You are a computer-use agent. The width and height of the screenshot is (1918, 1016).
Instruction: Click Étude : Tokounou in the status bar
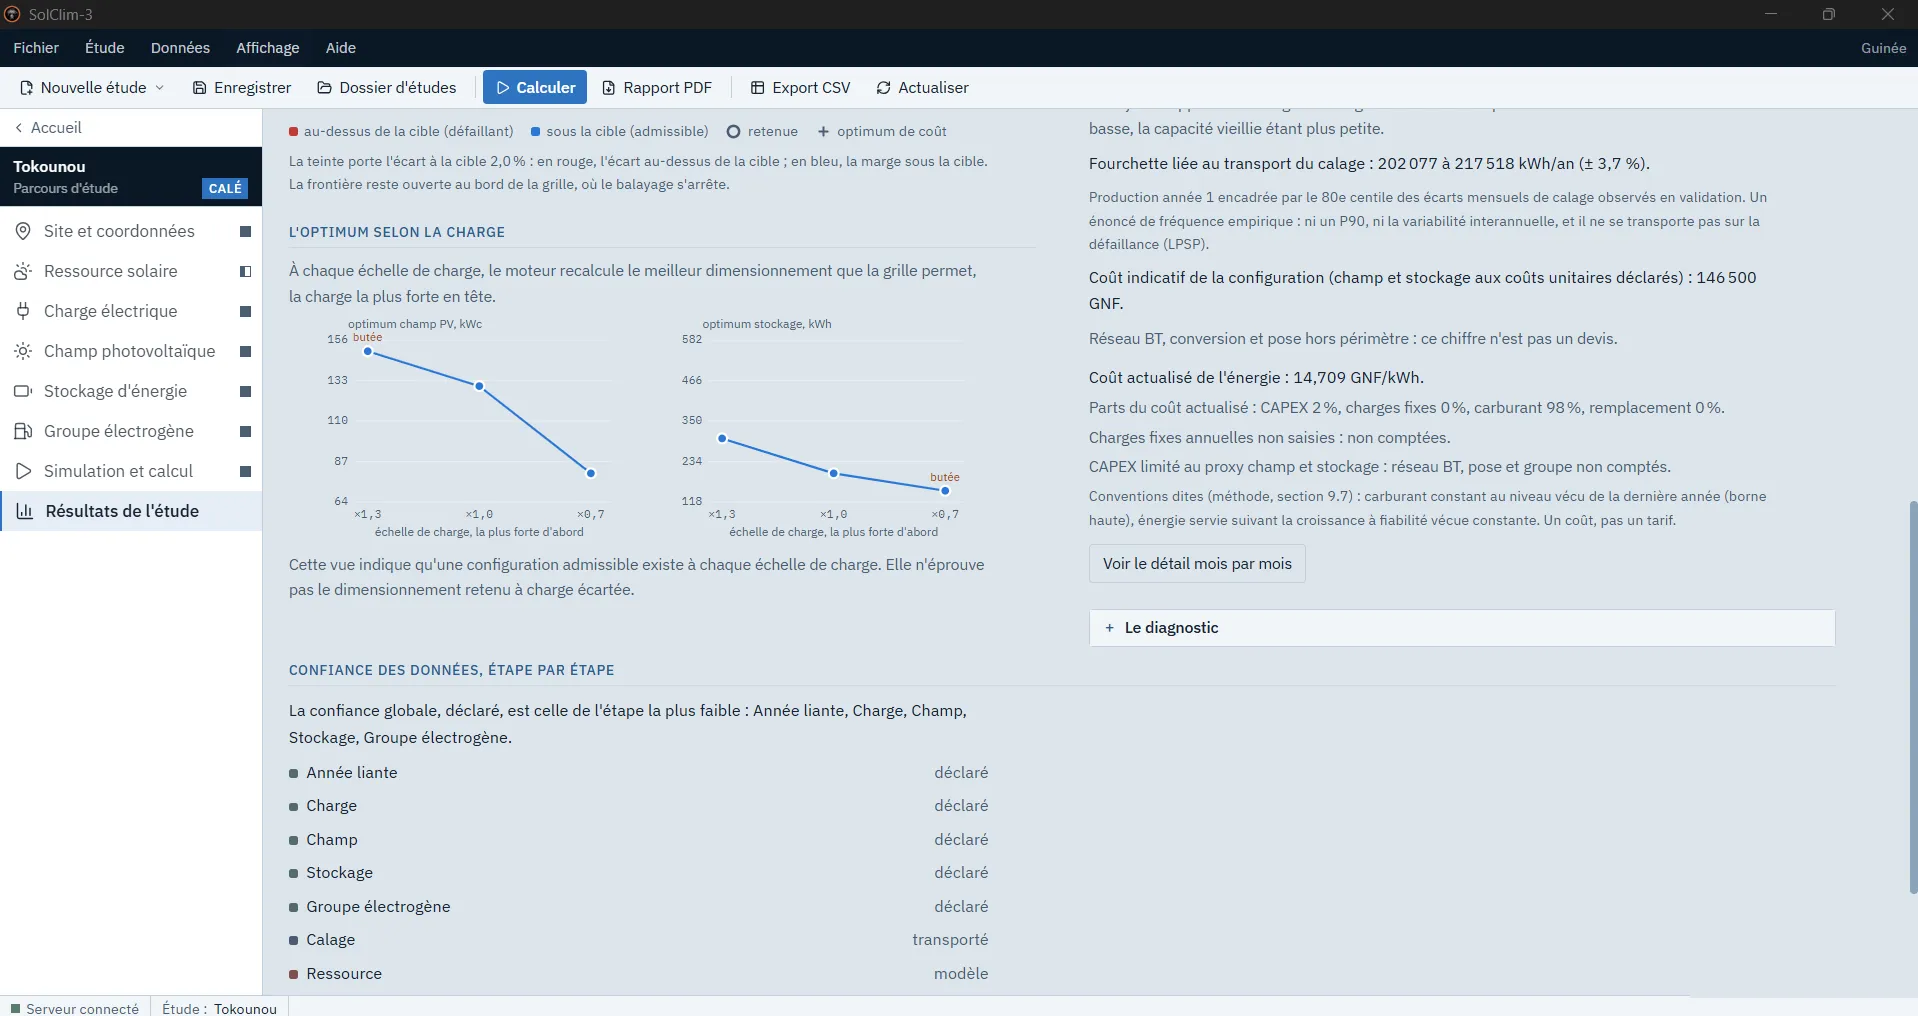(219, 1008)
